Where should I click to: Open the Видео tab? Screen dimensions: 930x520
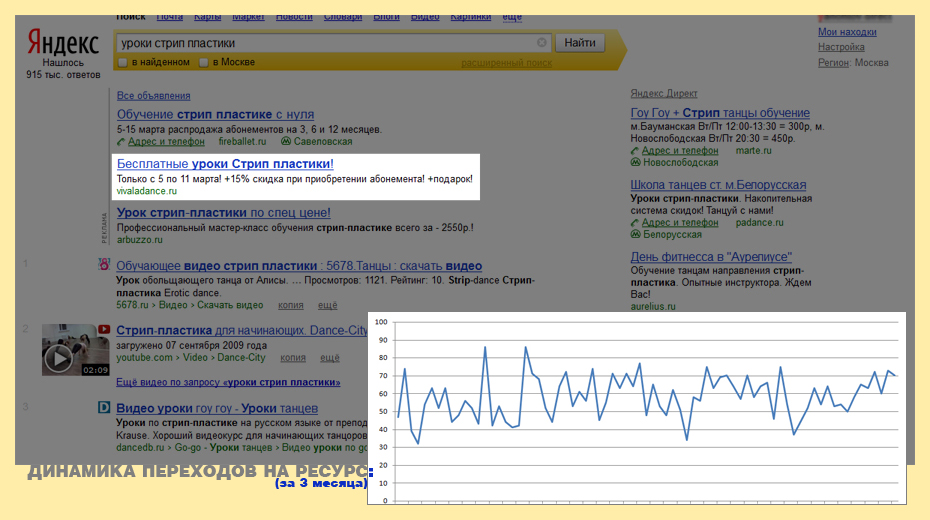point(425,17)
